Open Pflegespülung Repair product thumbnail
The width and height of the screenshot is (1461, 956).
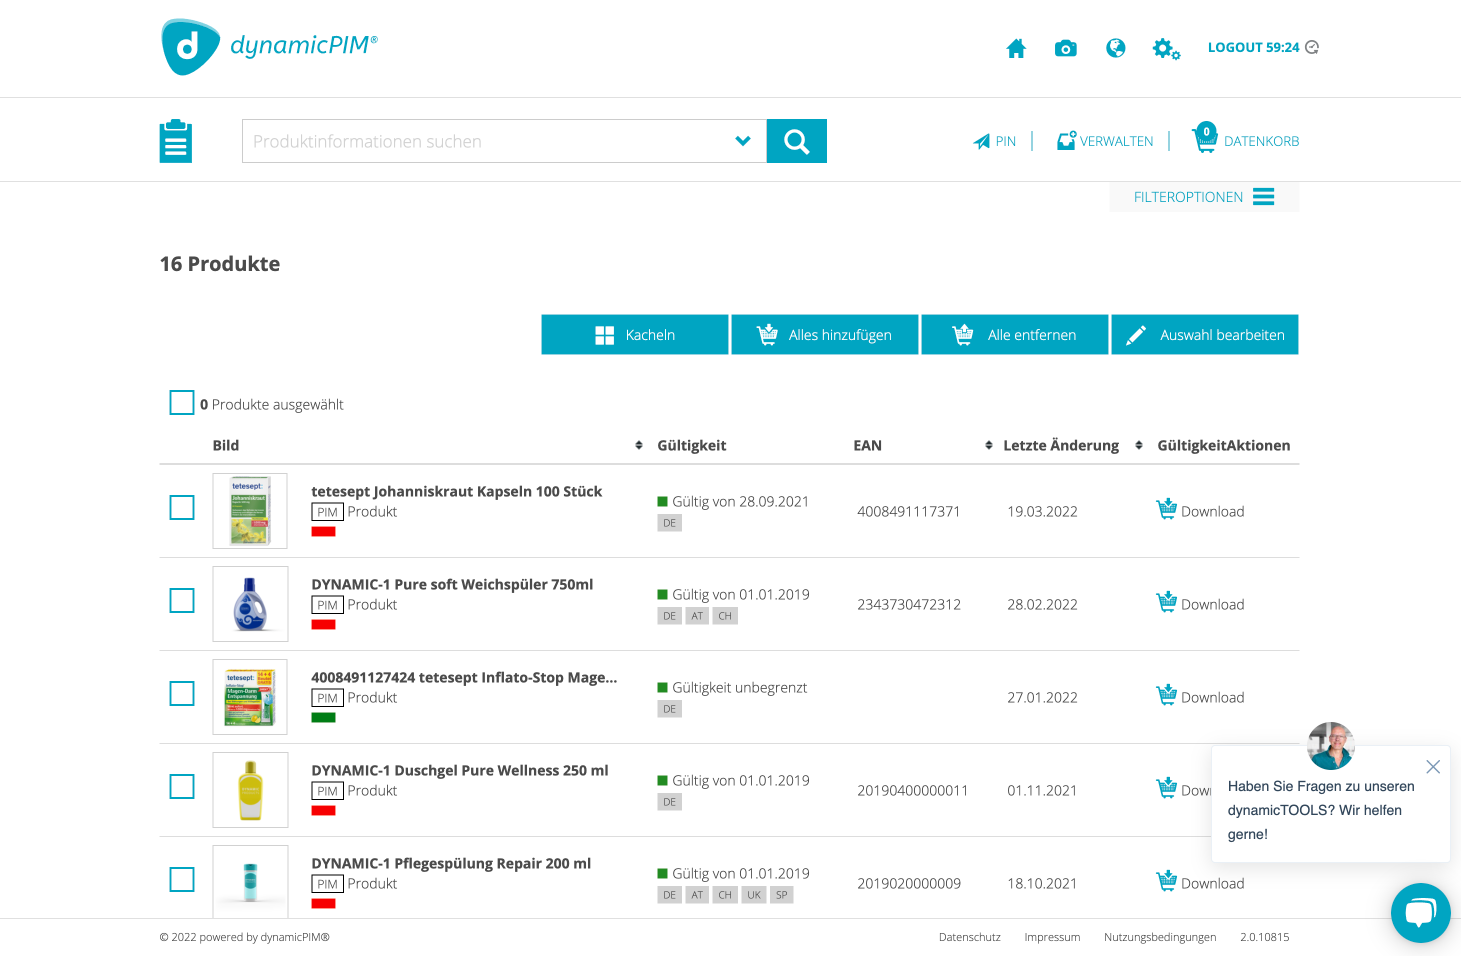click(250, 881)
